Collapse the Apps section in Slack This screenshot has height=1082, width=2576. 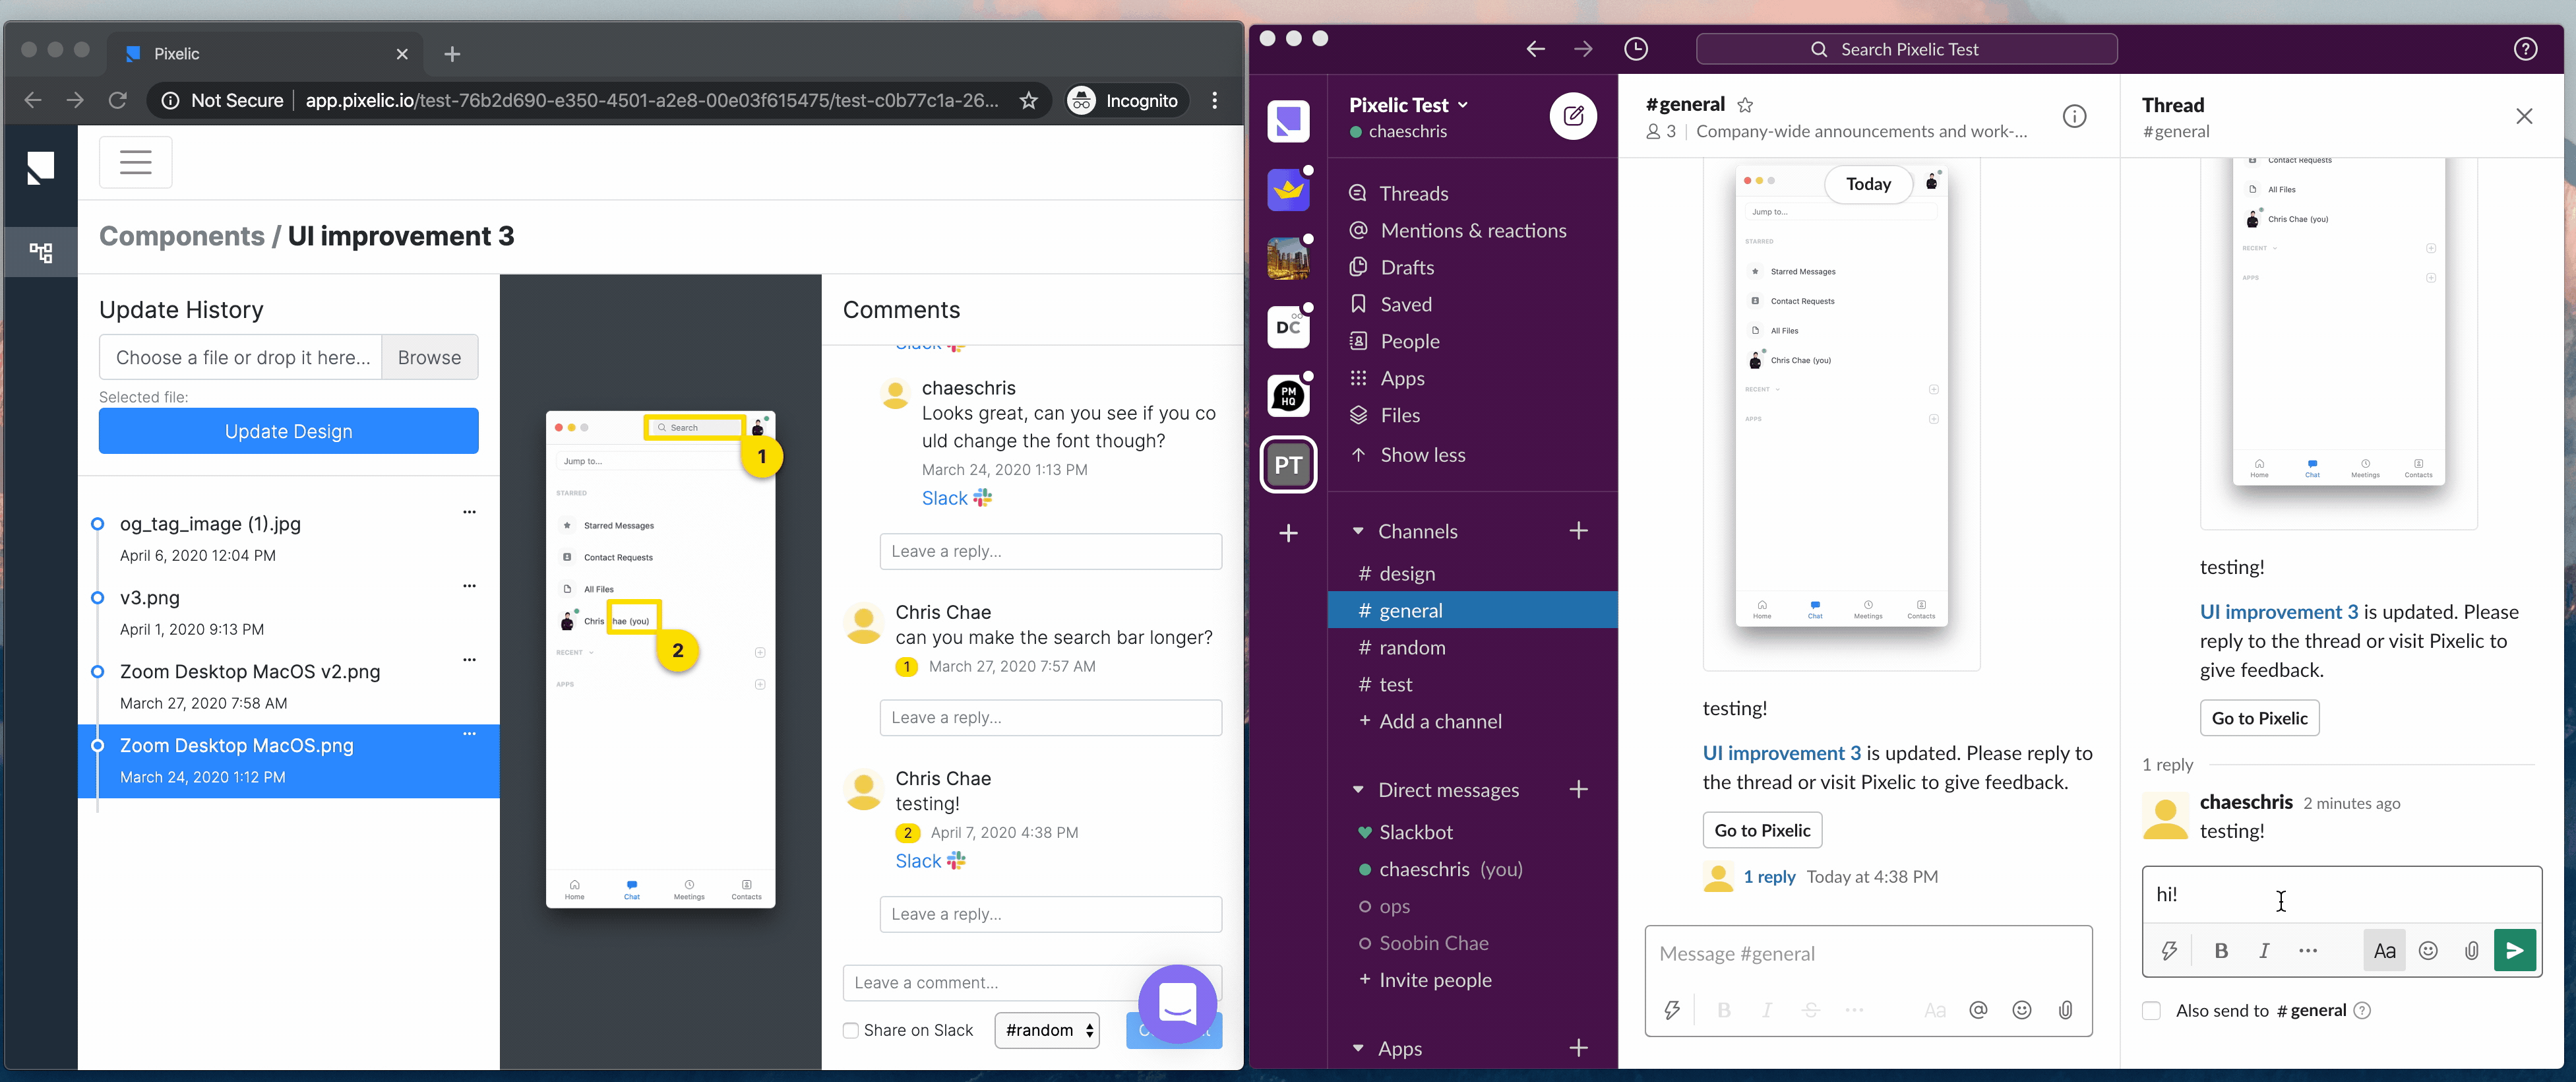click(x=1358, y=1049)
